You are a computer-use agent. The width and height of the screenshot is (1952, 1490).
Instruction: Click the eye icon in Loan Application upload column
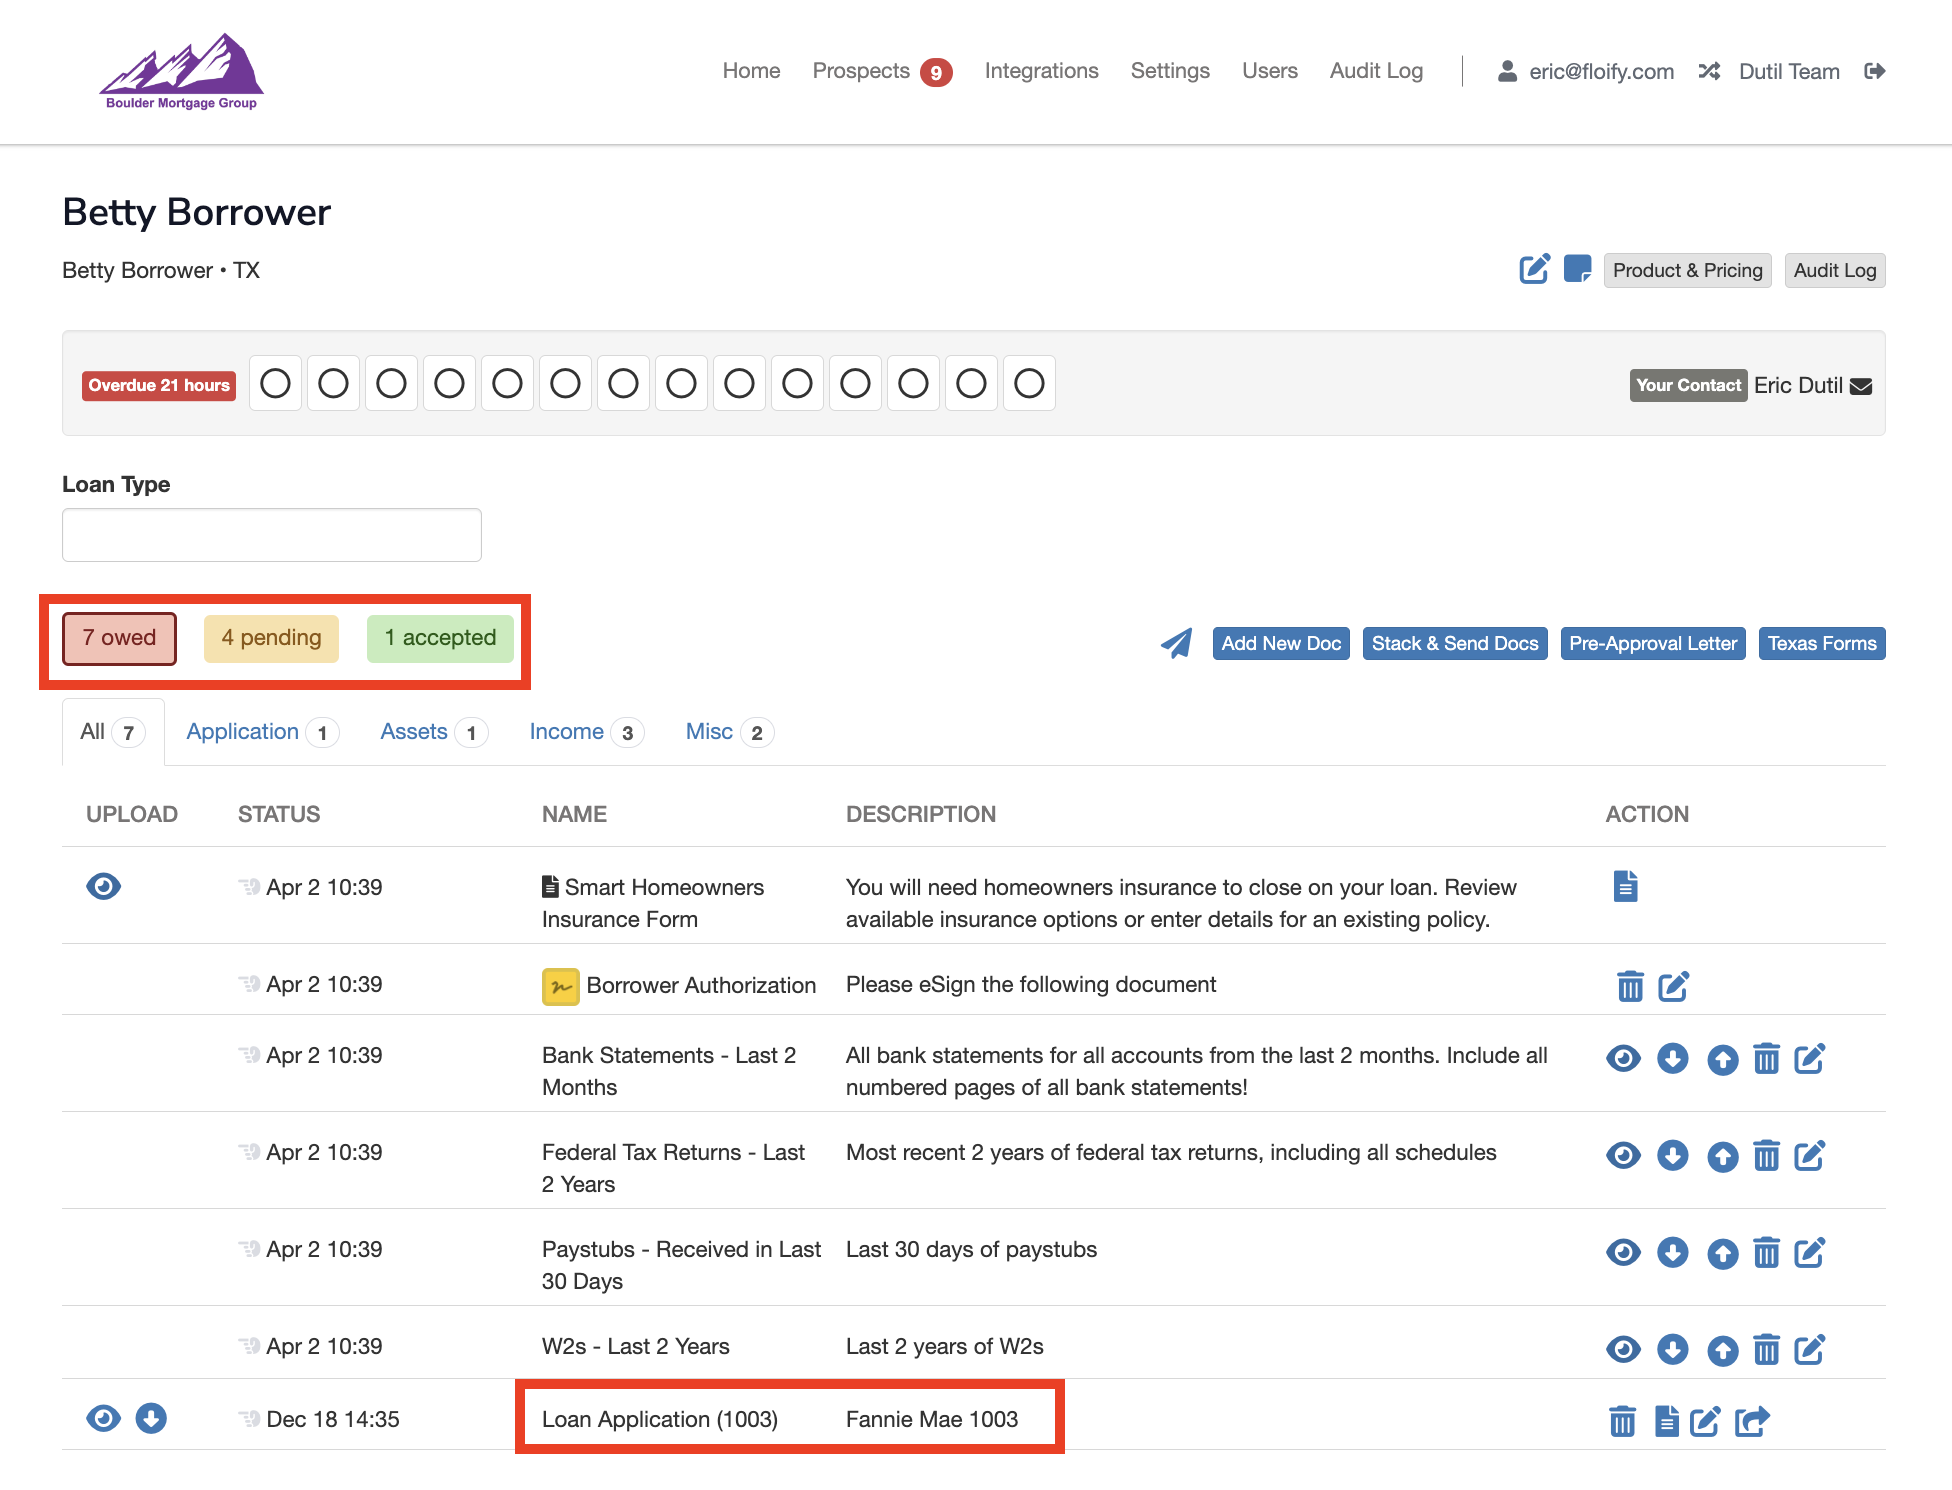coord(103,1418)
